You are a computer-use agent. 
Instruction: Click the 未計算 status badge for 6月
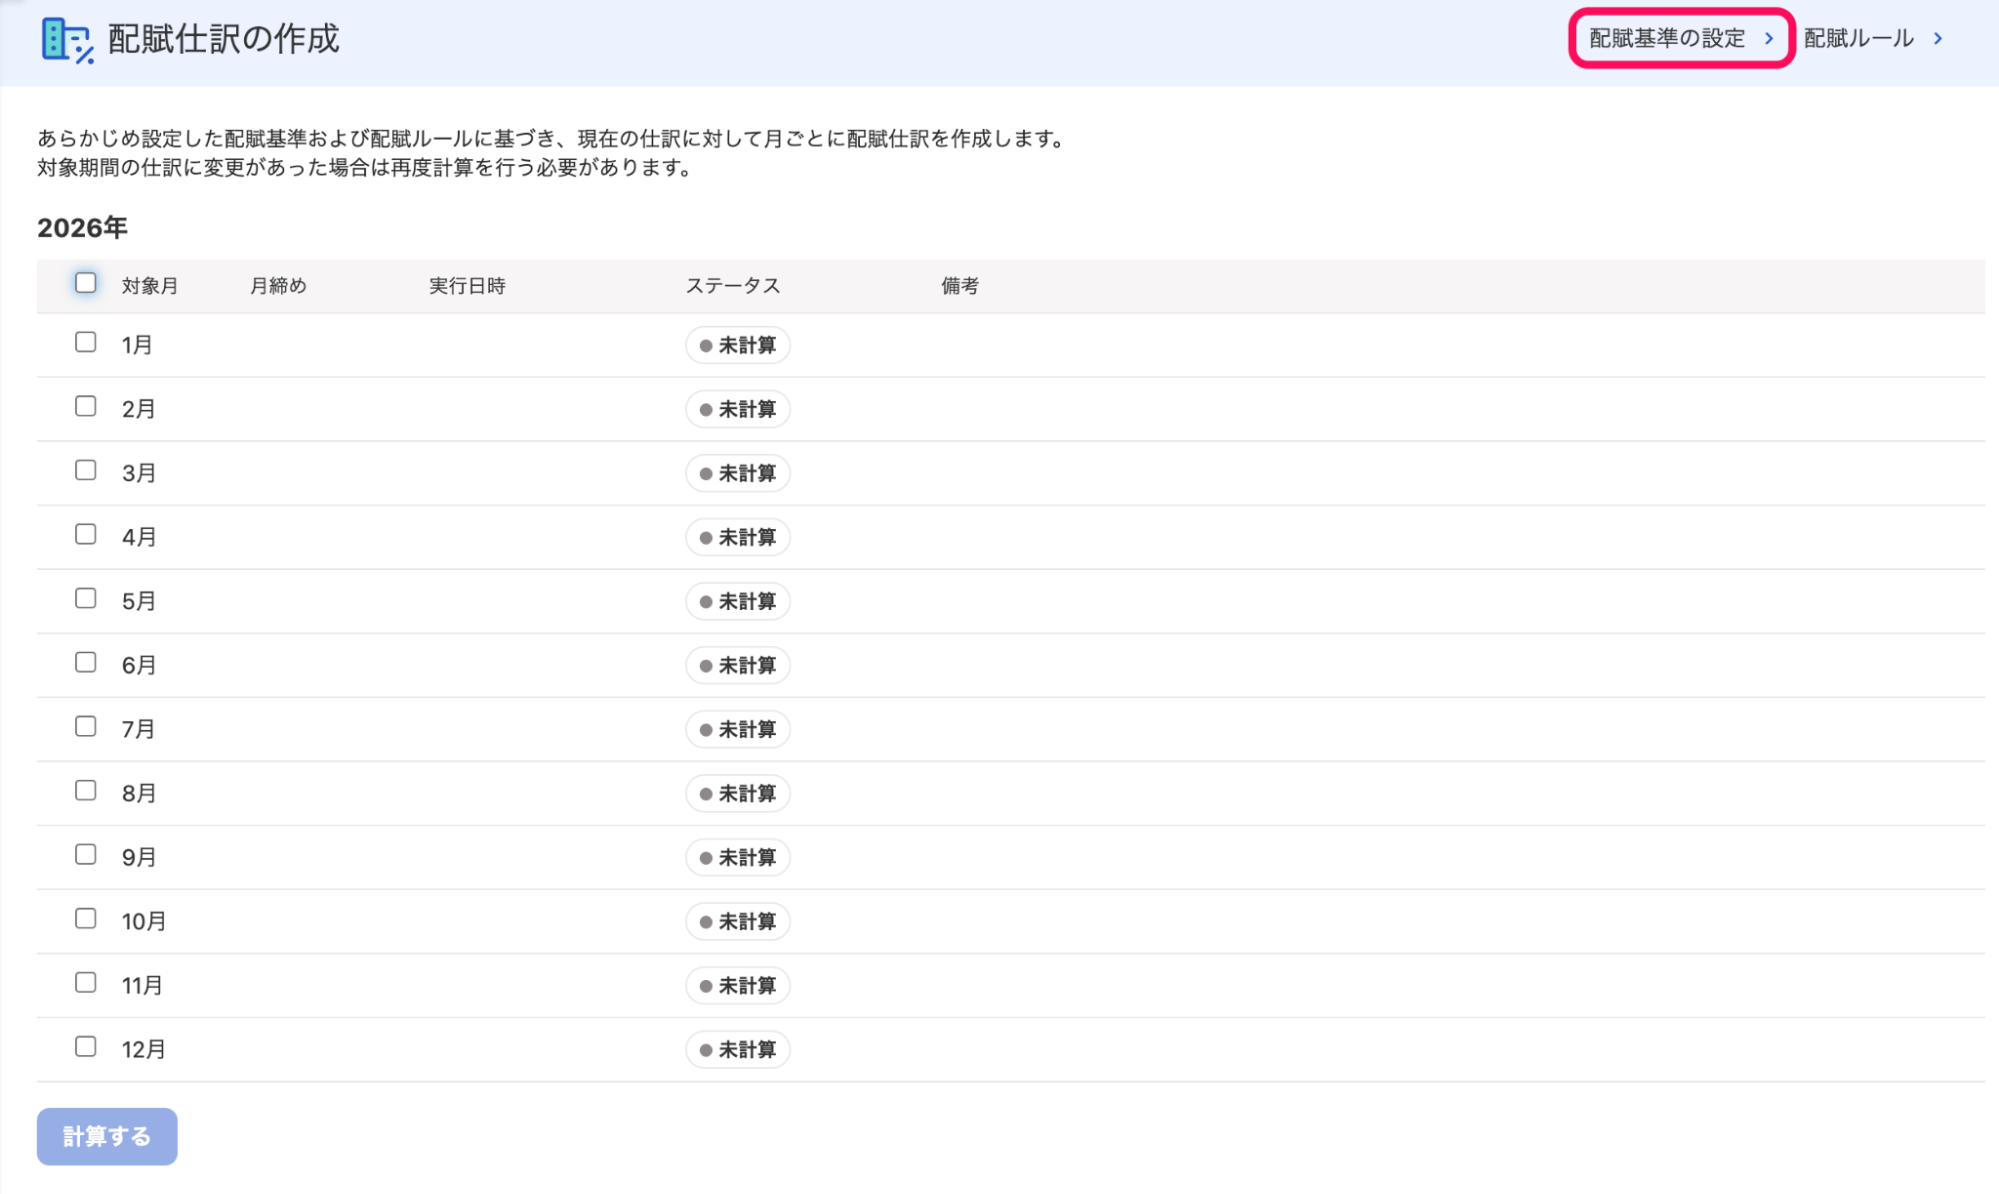pyautogui.click(x=738, y=665)
